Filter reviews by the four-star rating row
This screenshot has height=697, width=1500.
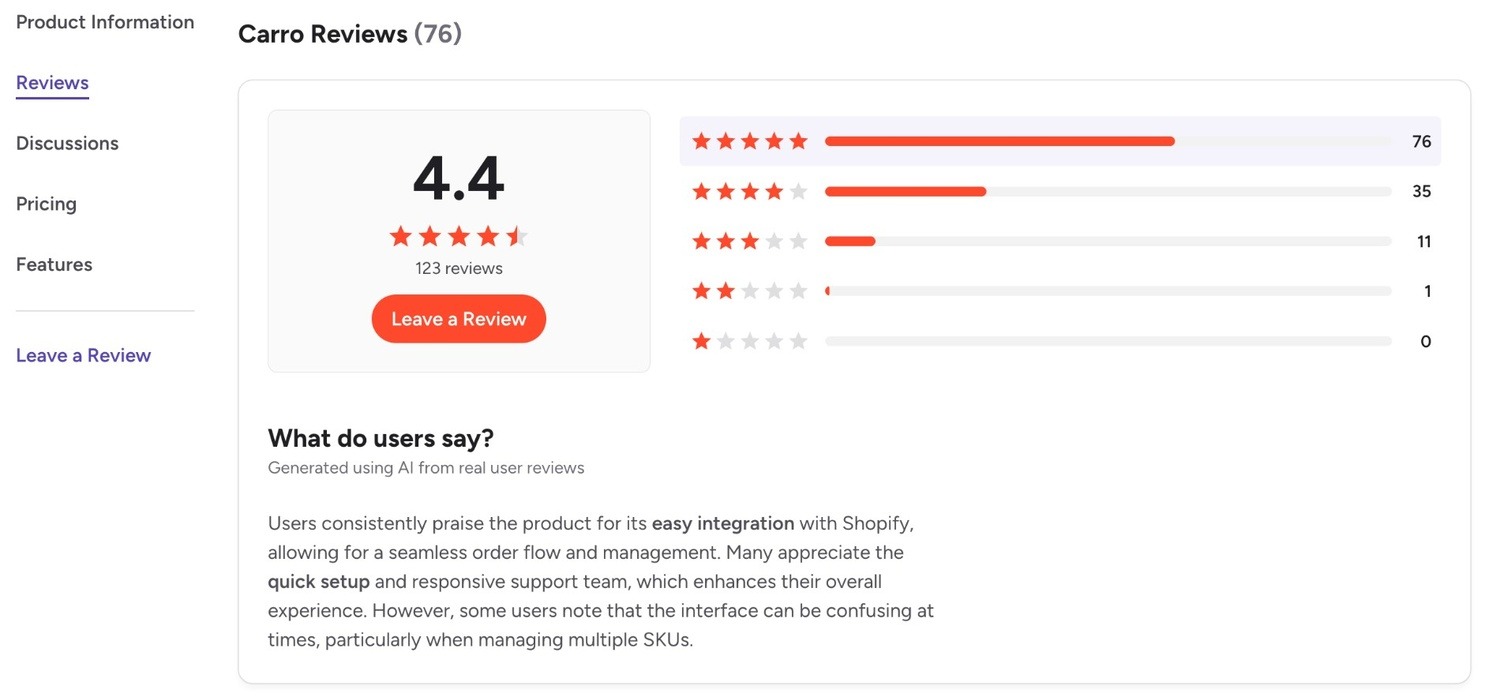tap(1060, 191)
